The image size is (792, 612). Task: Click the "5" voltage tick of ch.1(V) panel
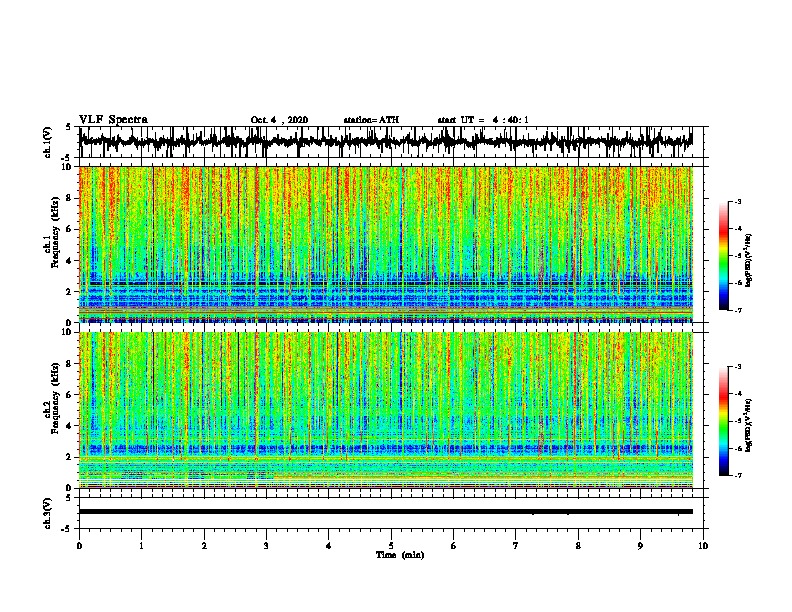[x=69, y=127]
